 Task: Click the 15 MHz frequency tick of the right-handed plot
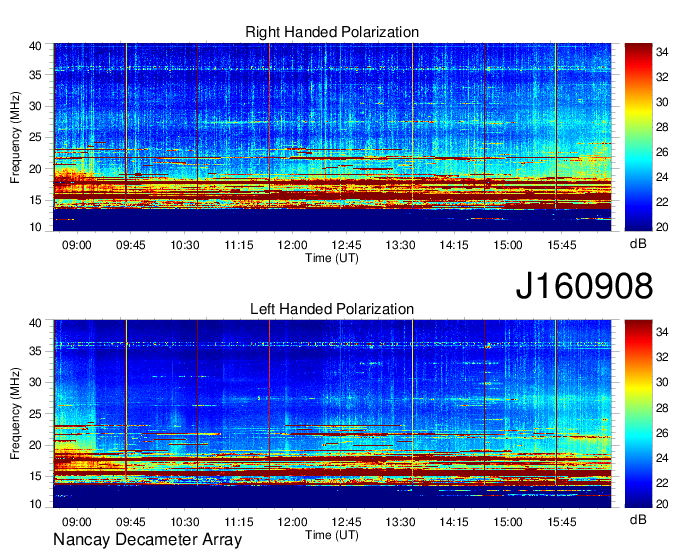[35, 200]
